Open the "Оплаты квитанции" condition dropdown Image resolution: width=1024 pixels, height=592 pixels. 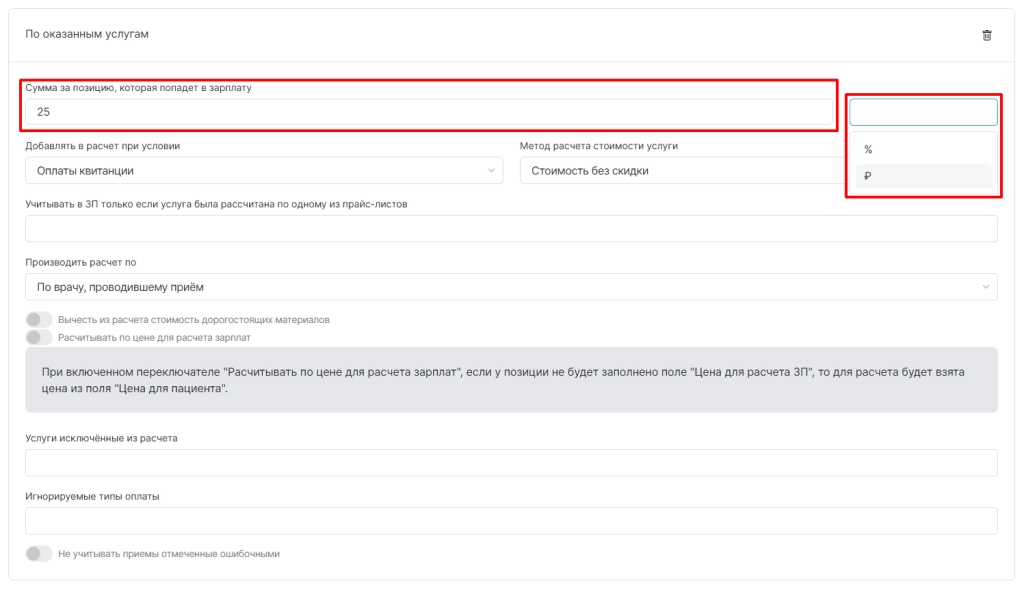(x=264, y=171)
